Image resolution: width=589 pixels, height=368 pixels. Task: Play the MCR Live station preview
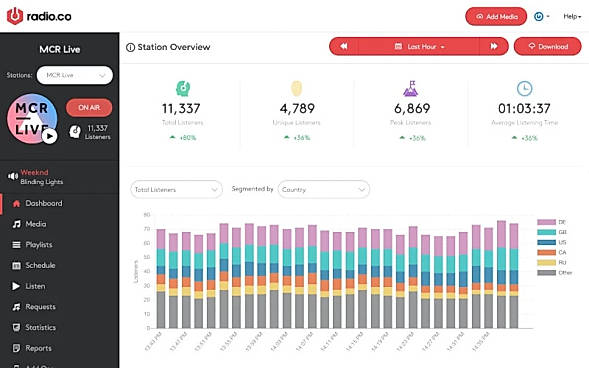[x=50, y=136]
